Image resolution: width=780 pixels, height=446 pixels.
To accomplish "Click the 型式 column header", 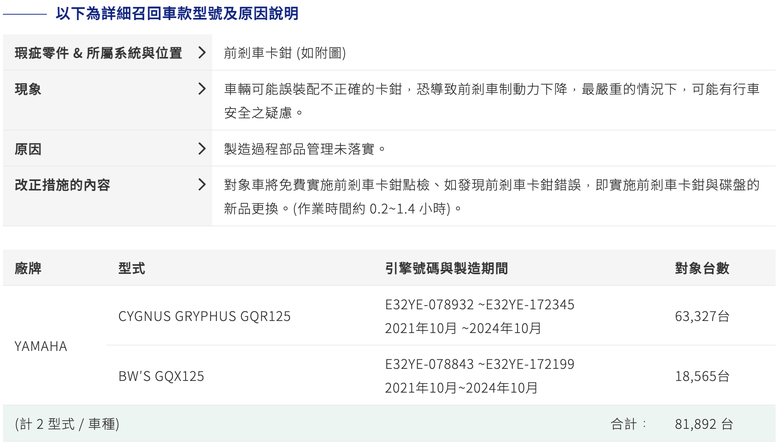I will coord(131,268).
